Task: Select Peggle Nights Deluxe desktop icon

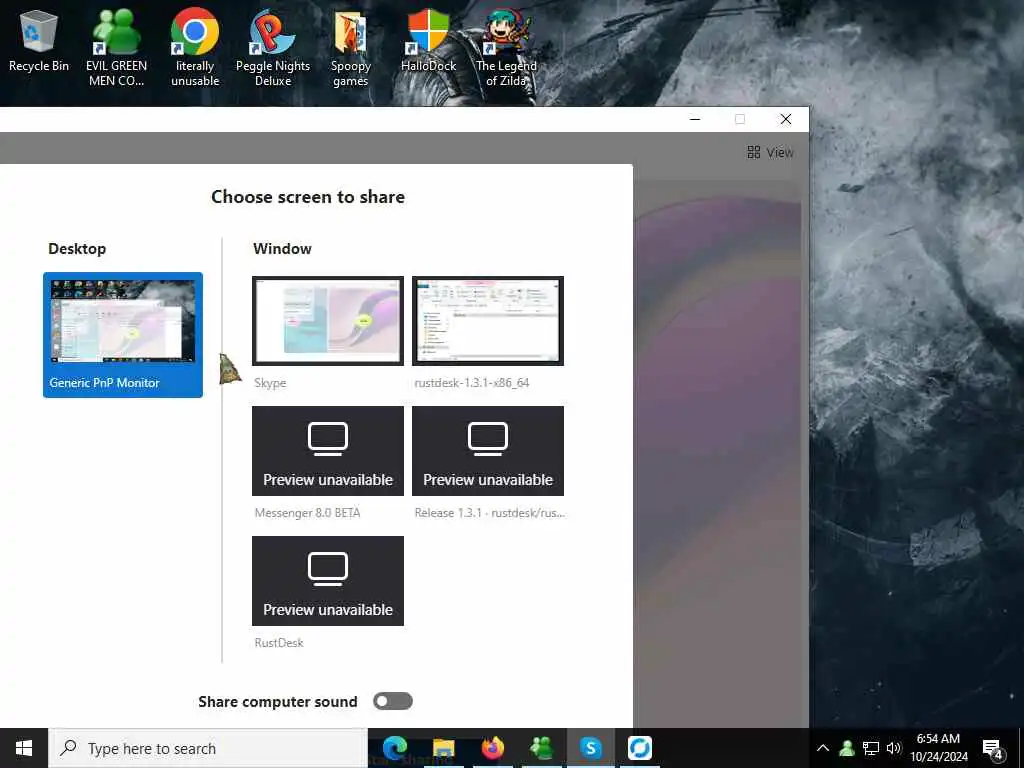Action: [273, 47]
